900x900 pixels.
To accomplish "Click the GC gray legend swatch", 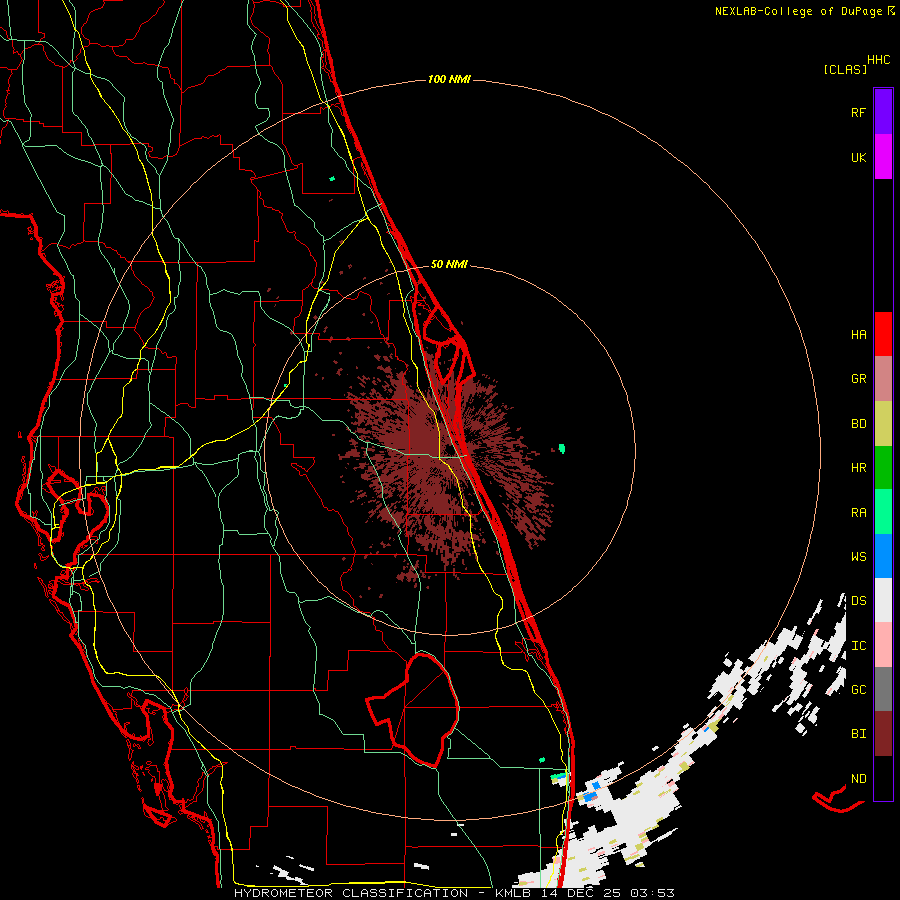I will click(883, 689).
